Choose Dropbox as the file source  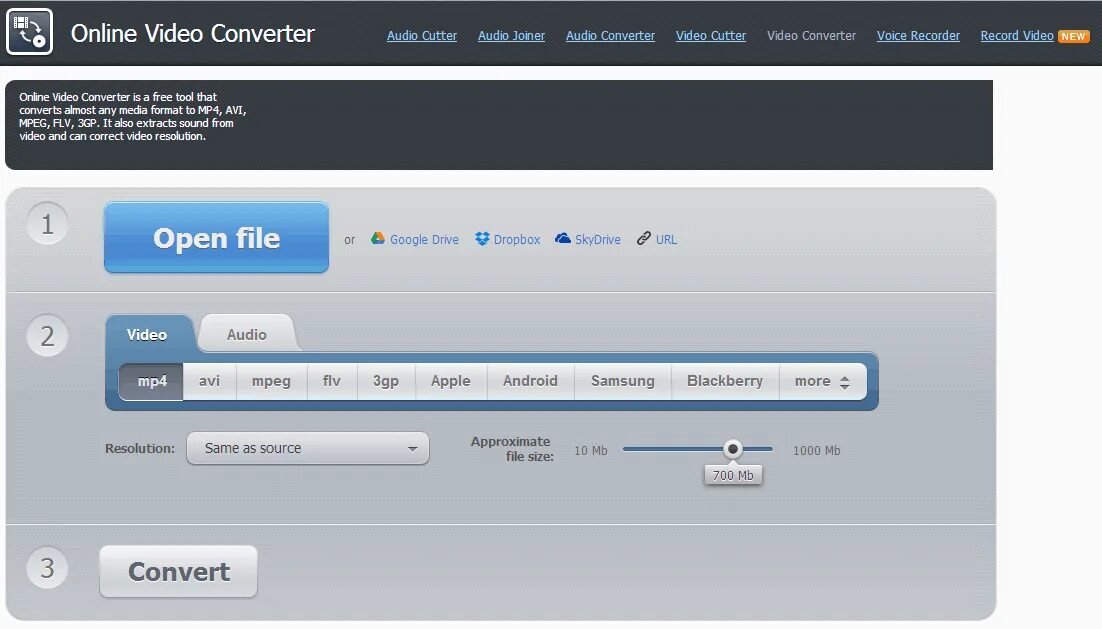click(x=517, y=240)
